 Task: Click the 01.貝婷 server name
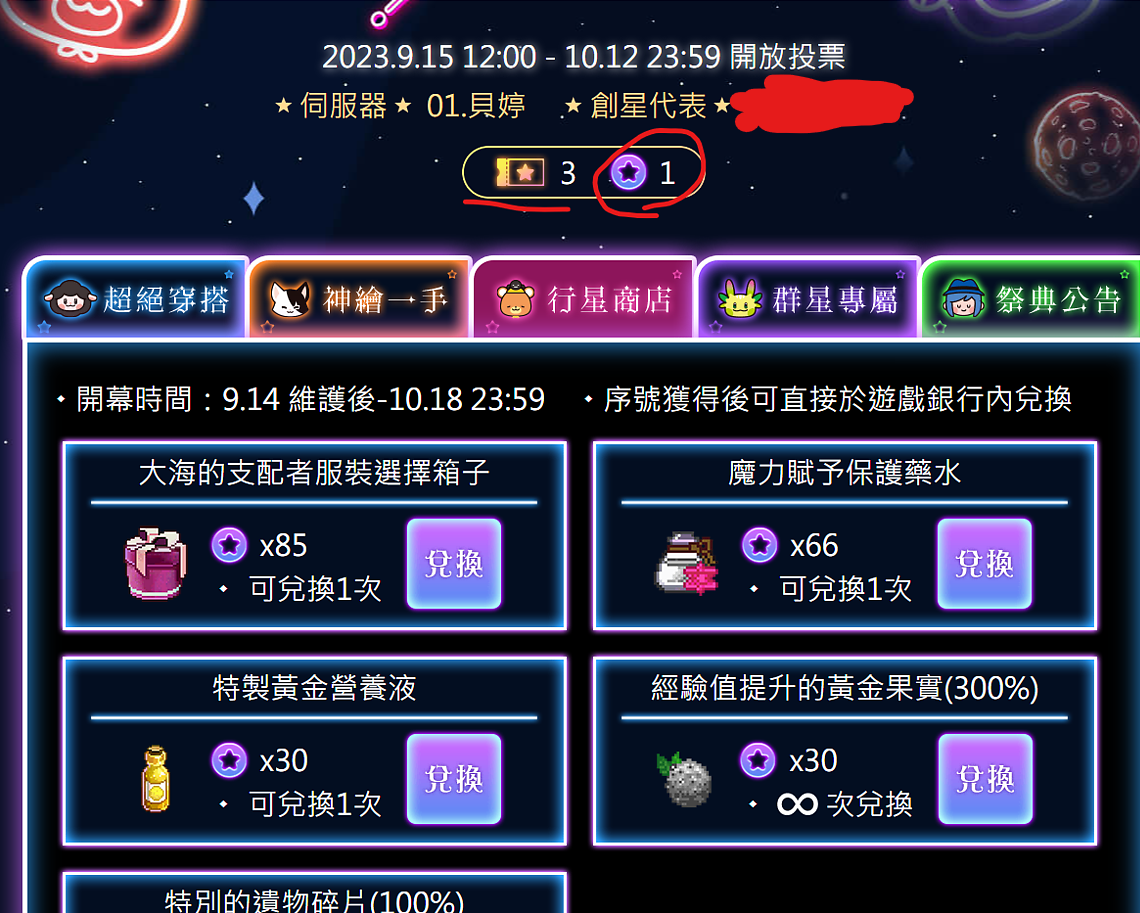[x=476, y=106]
